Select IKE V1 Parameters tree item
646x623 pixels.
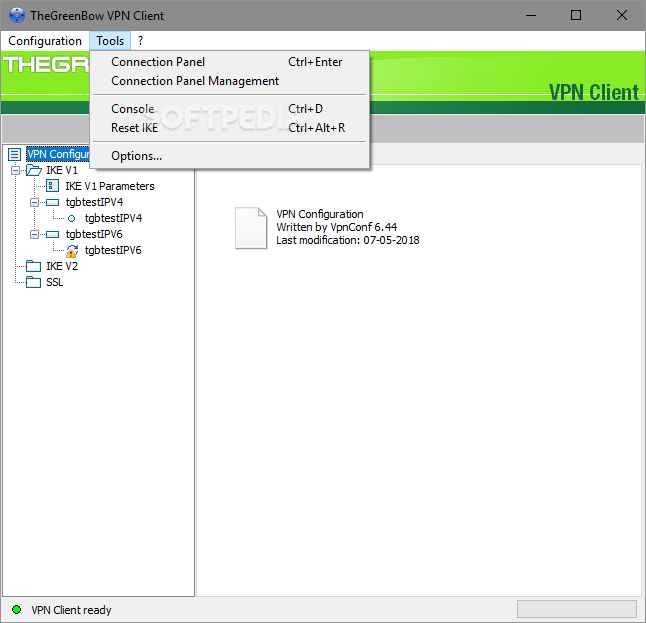pyautogui.click(x=110, y=186)
